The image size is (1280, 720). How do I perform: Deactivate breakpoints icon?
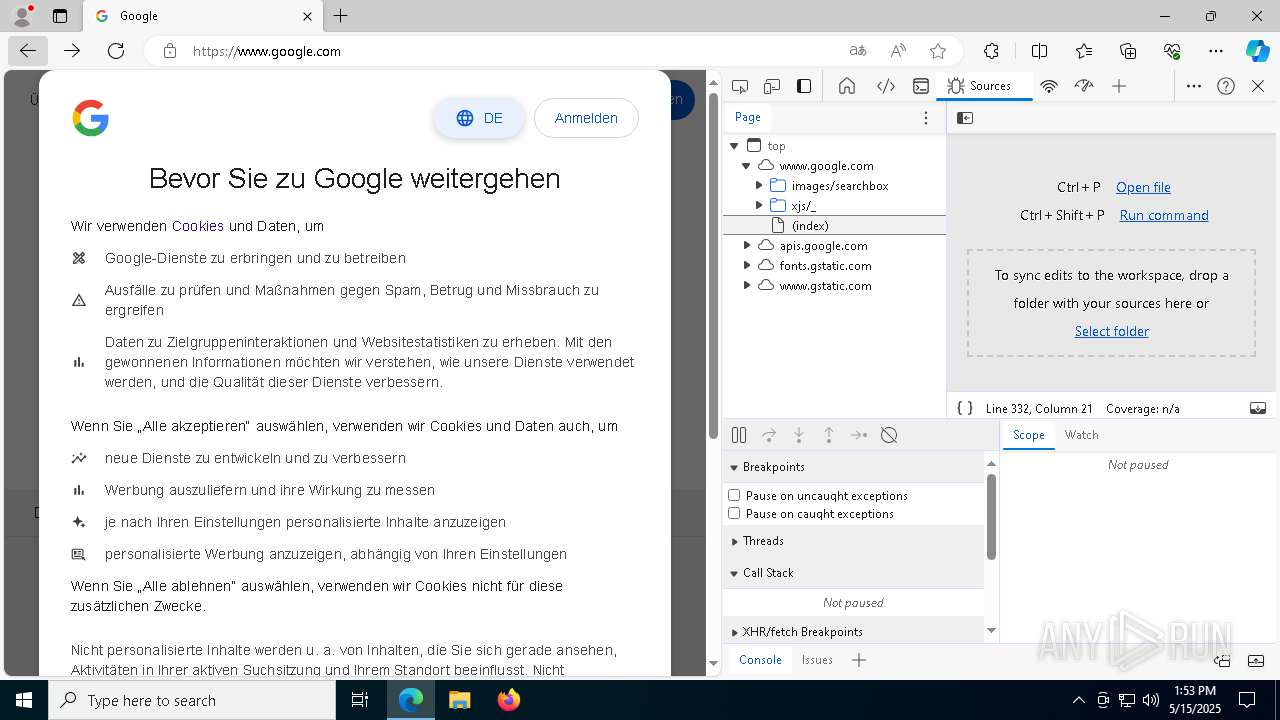(x=889, y=435)
